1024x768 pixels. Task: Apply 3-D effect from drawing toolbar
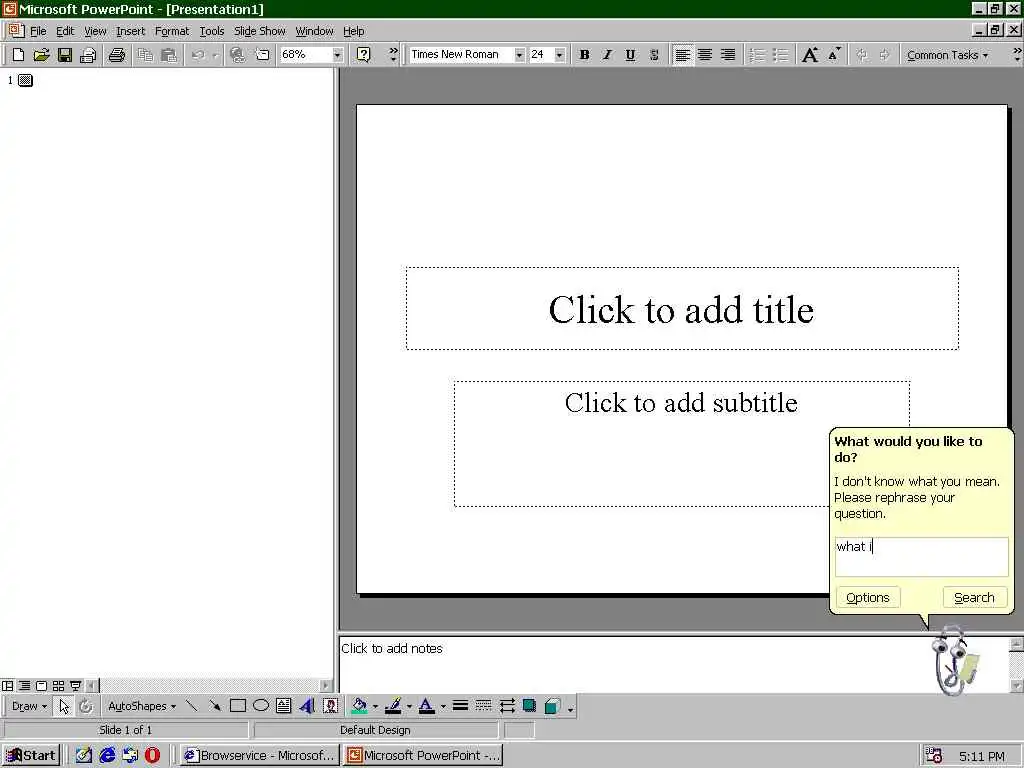pos(552,706)
